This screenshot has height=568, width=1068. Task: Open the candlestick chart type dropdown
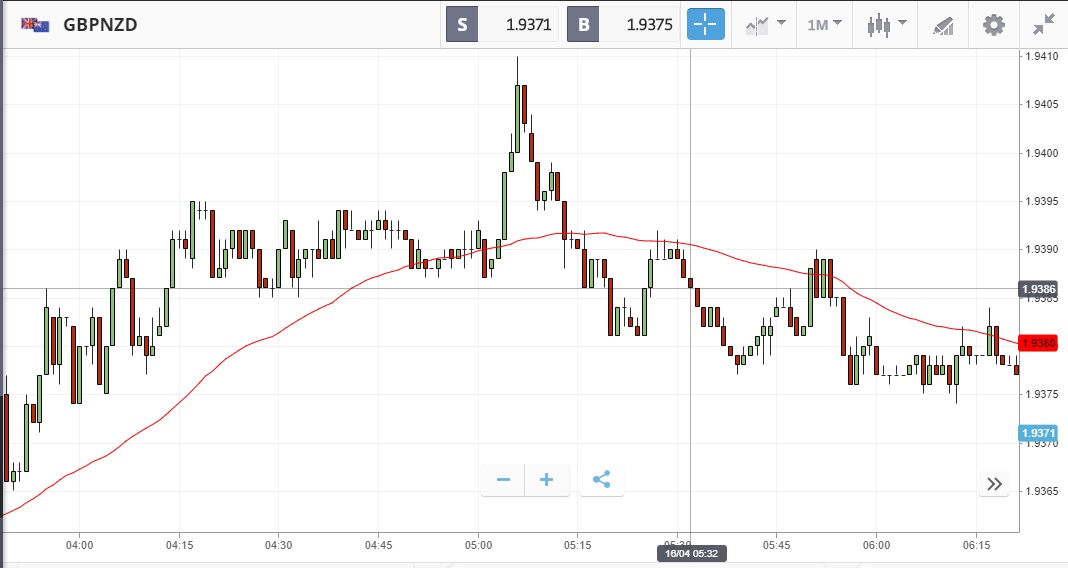(x=887, y=25)
